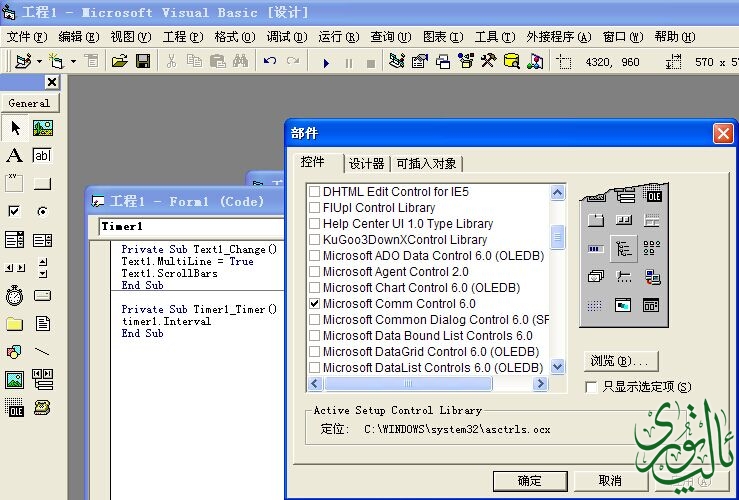The width and height of the screenshot is (739, 500).
Task: Select the PictureBox tool
Action: 43,128
